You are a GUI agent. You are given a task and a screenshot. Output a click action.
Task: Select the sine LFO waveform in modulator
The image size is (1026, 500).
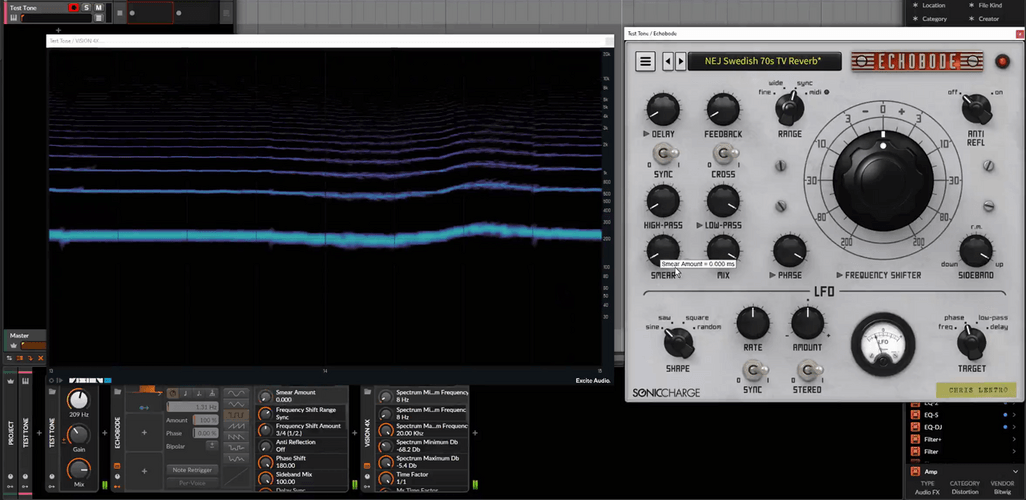click(236, 393)
